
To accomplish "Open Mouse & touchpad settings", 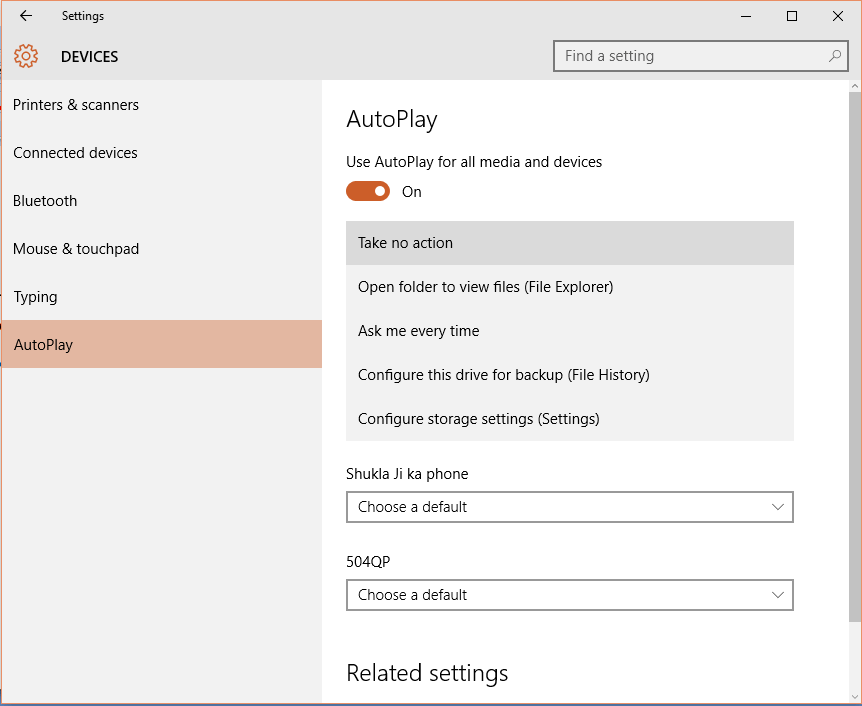I will [x=76, y=249].
